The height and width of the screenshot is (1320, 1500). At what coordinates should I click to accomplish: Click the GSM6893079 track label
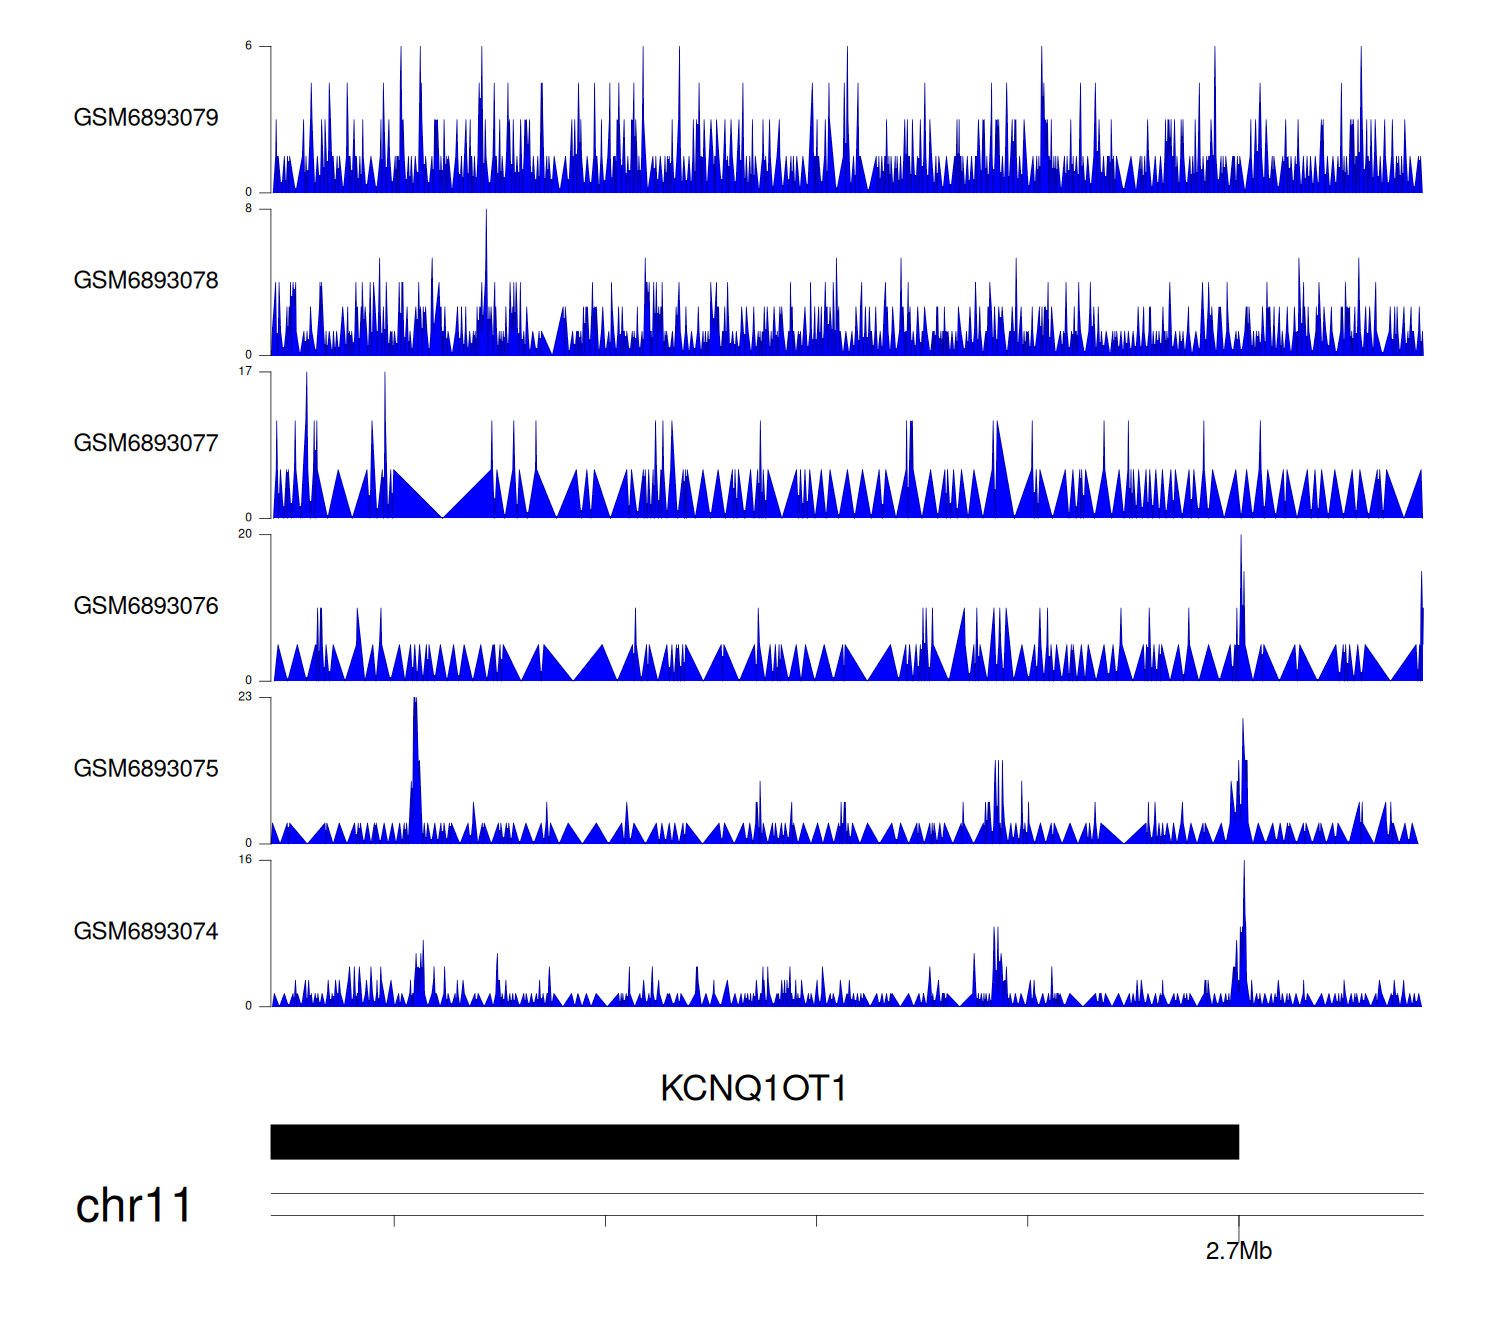146,118
